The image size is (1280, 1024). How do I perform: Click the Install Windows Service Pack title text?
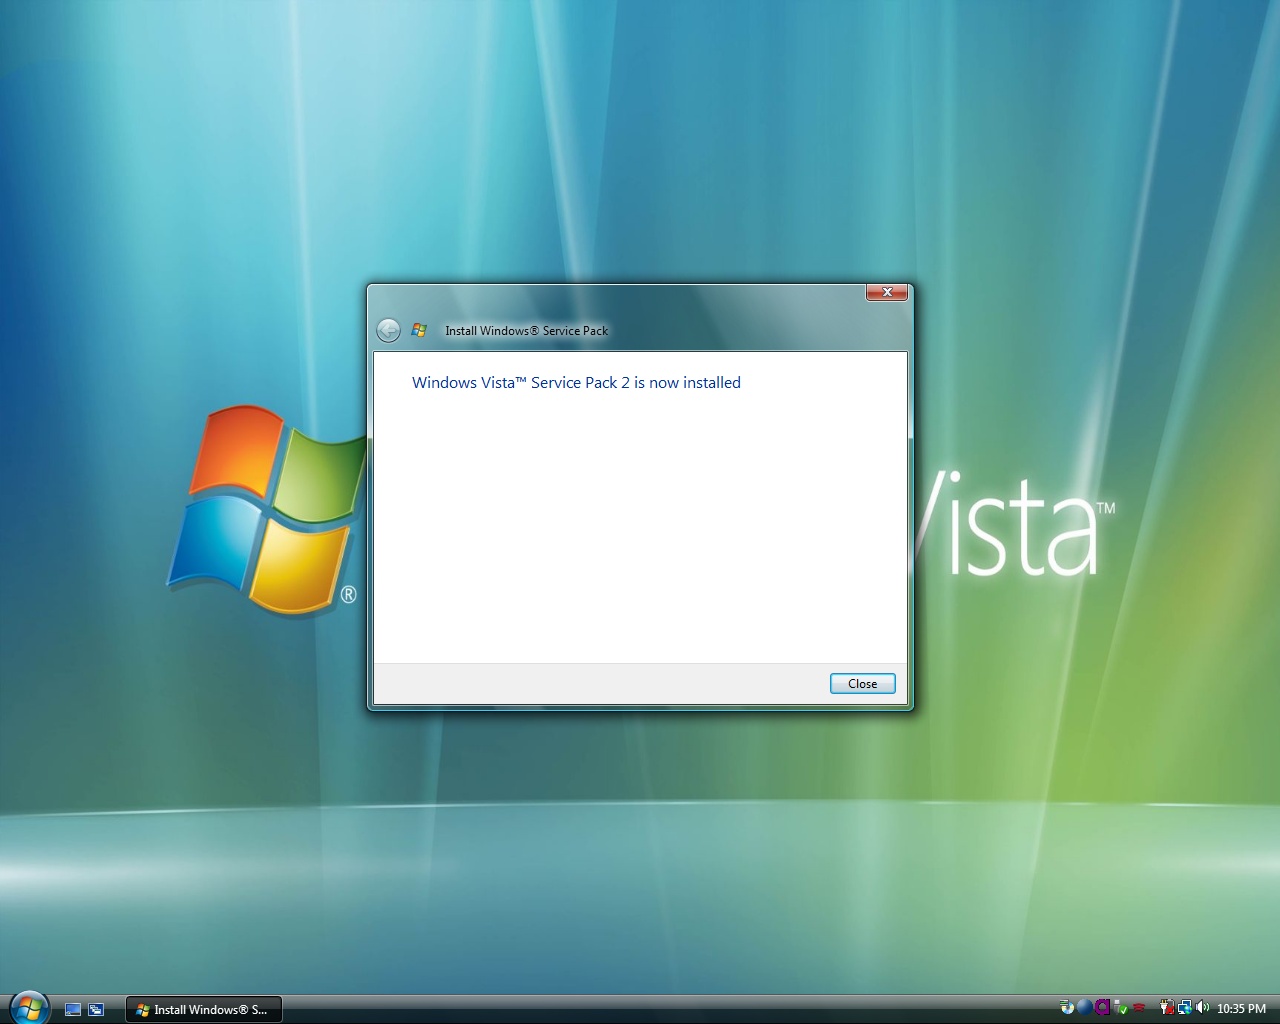tap(526, 331)
